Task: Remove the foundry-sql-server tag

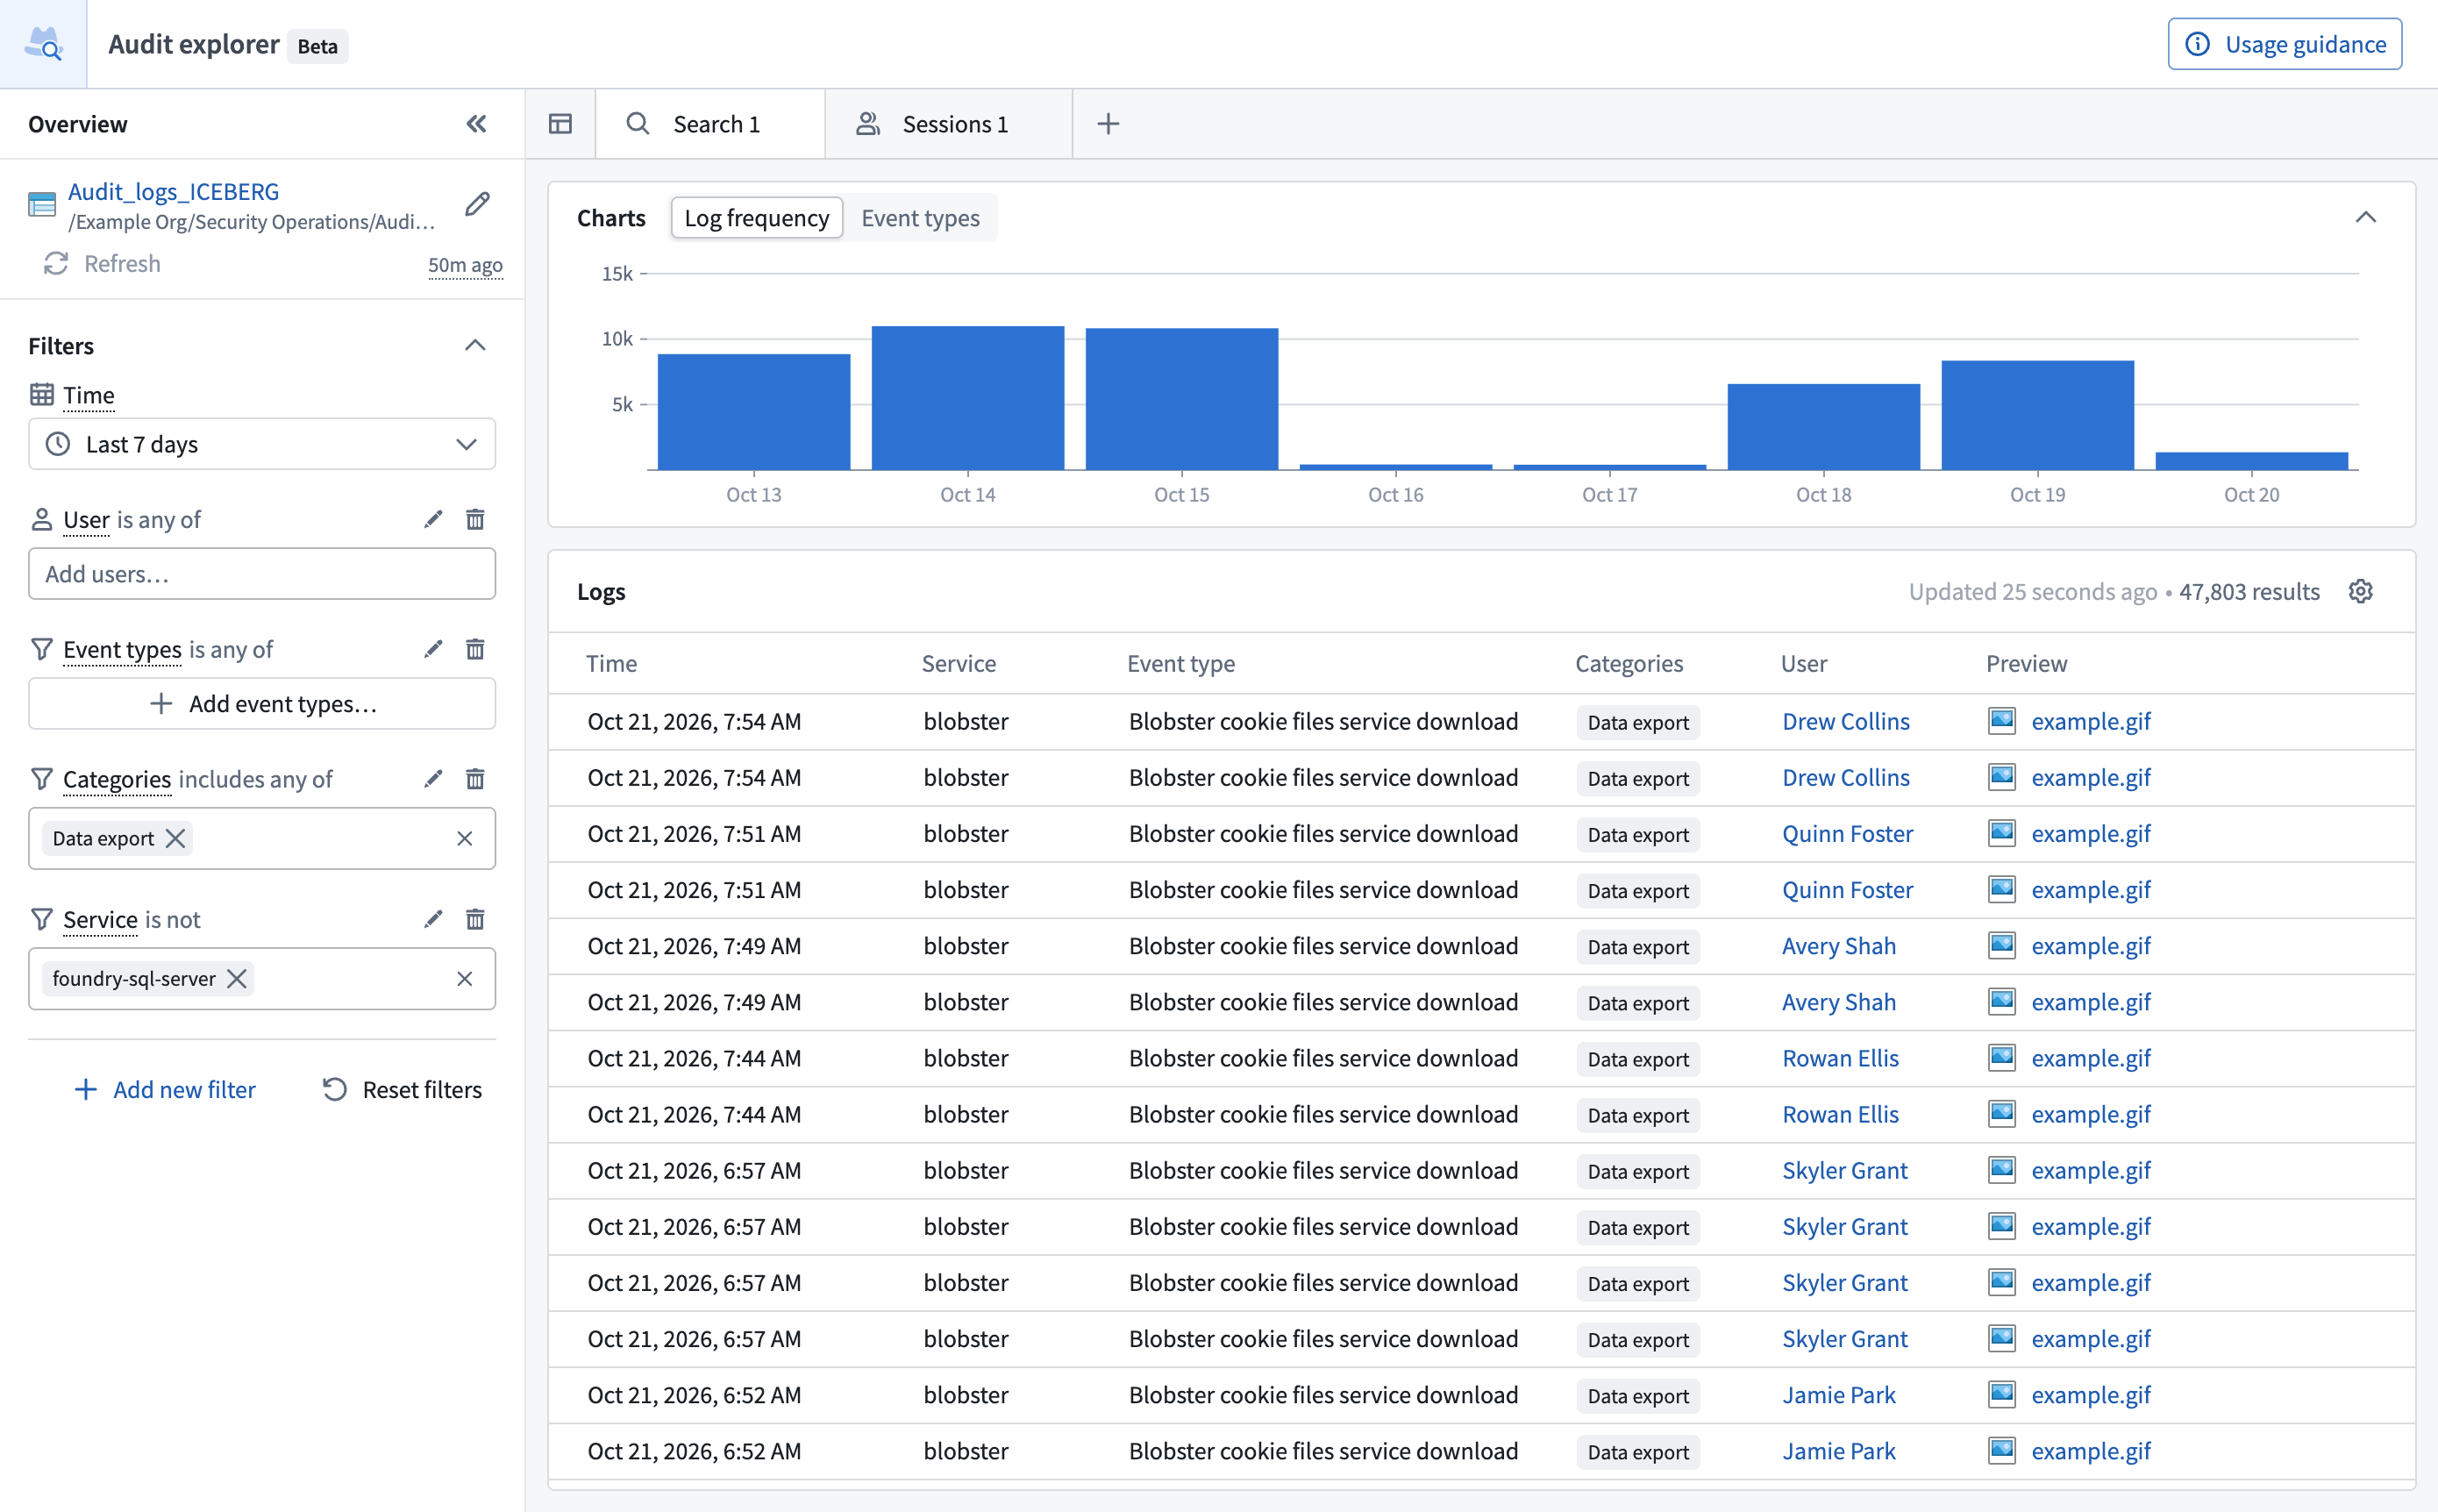Action: tap(236, 978)
